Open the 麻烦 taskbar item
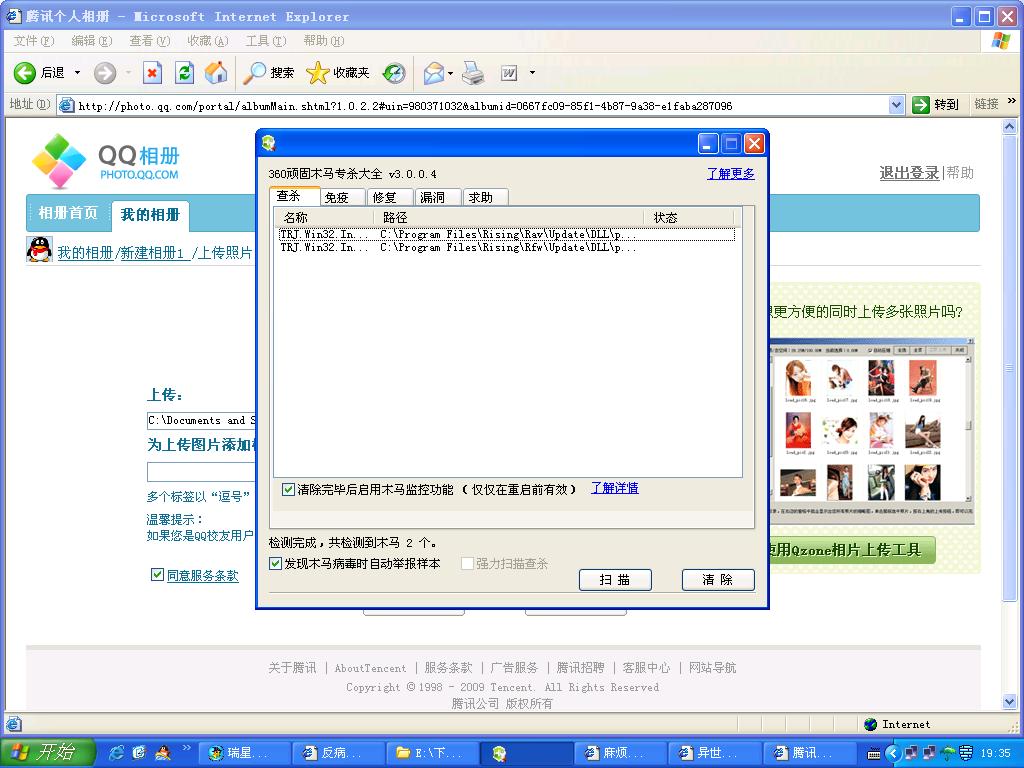This screenshot has width=1024, height=768. (622, 753)
